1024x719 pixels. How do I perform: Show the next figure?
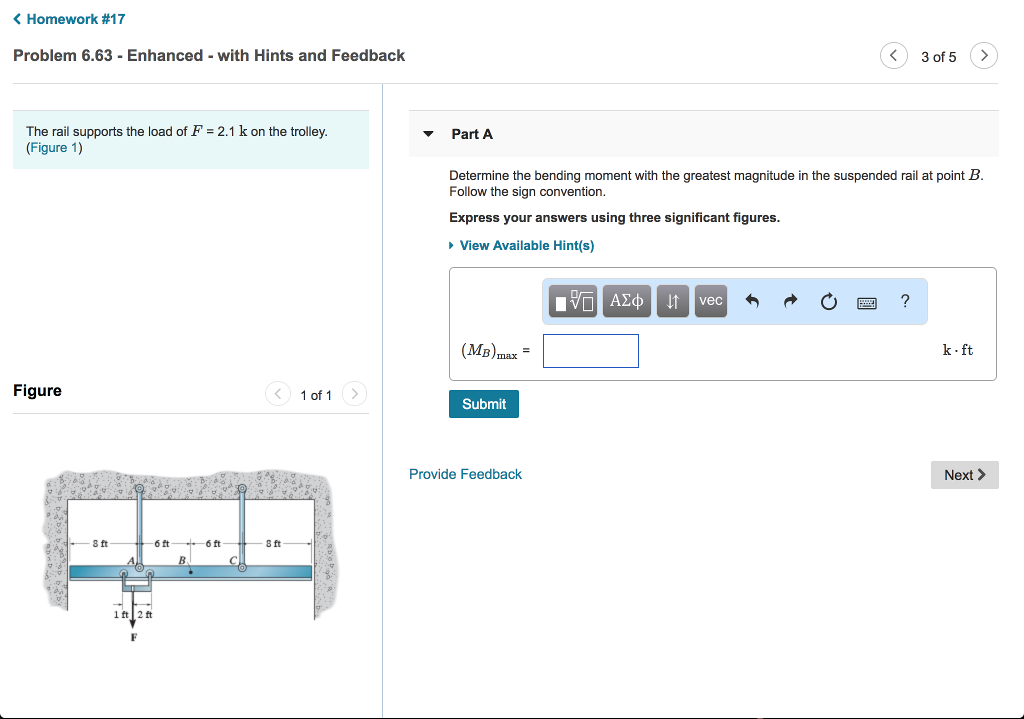point(355,394)
